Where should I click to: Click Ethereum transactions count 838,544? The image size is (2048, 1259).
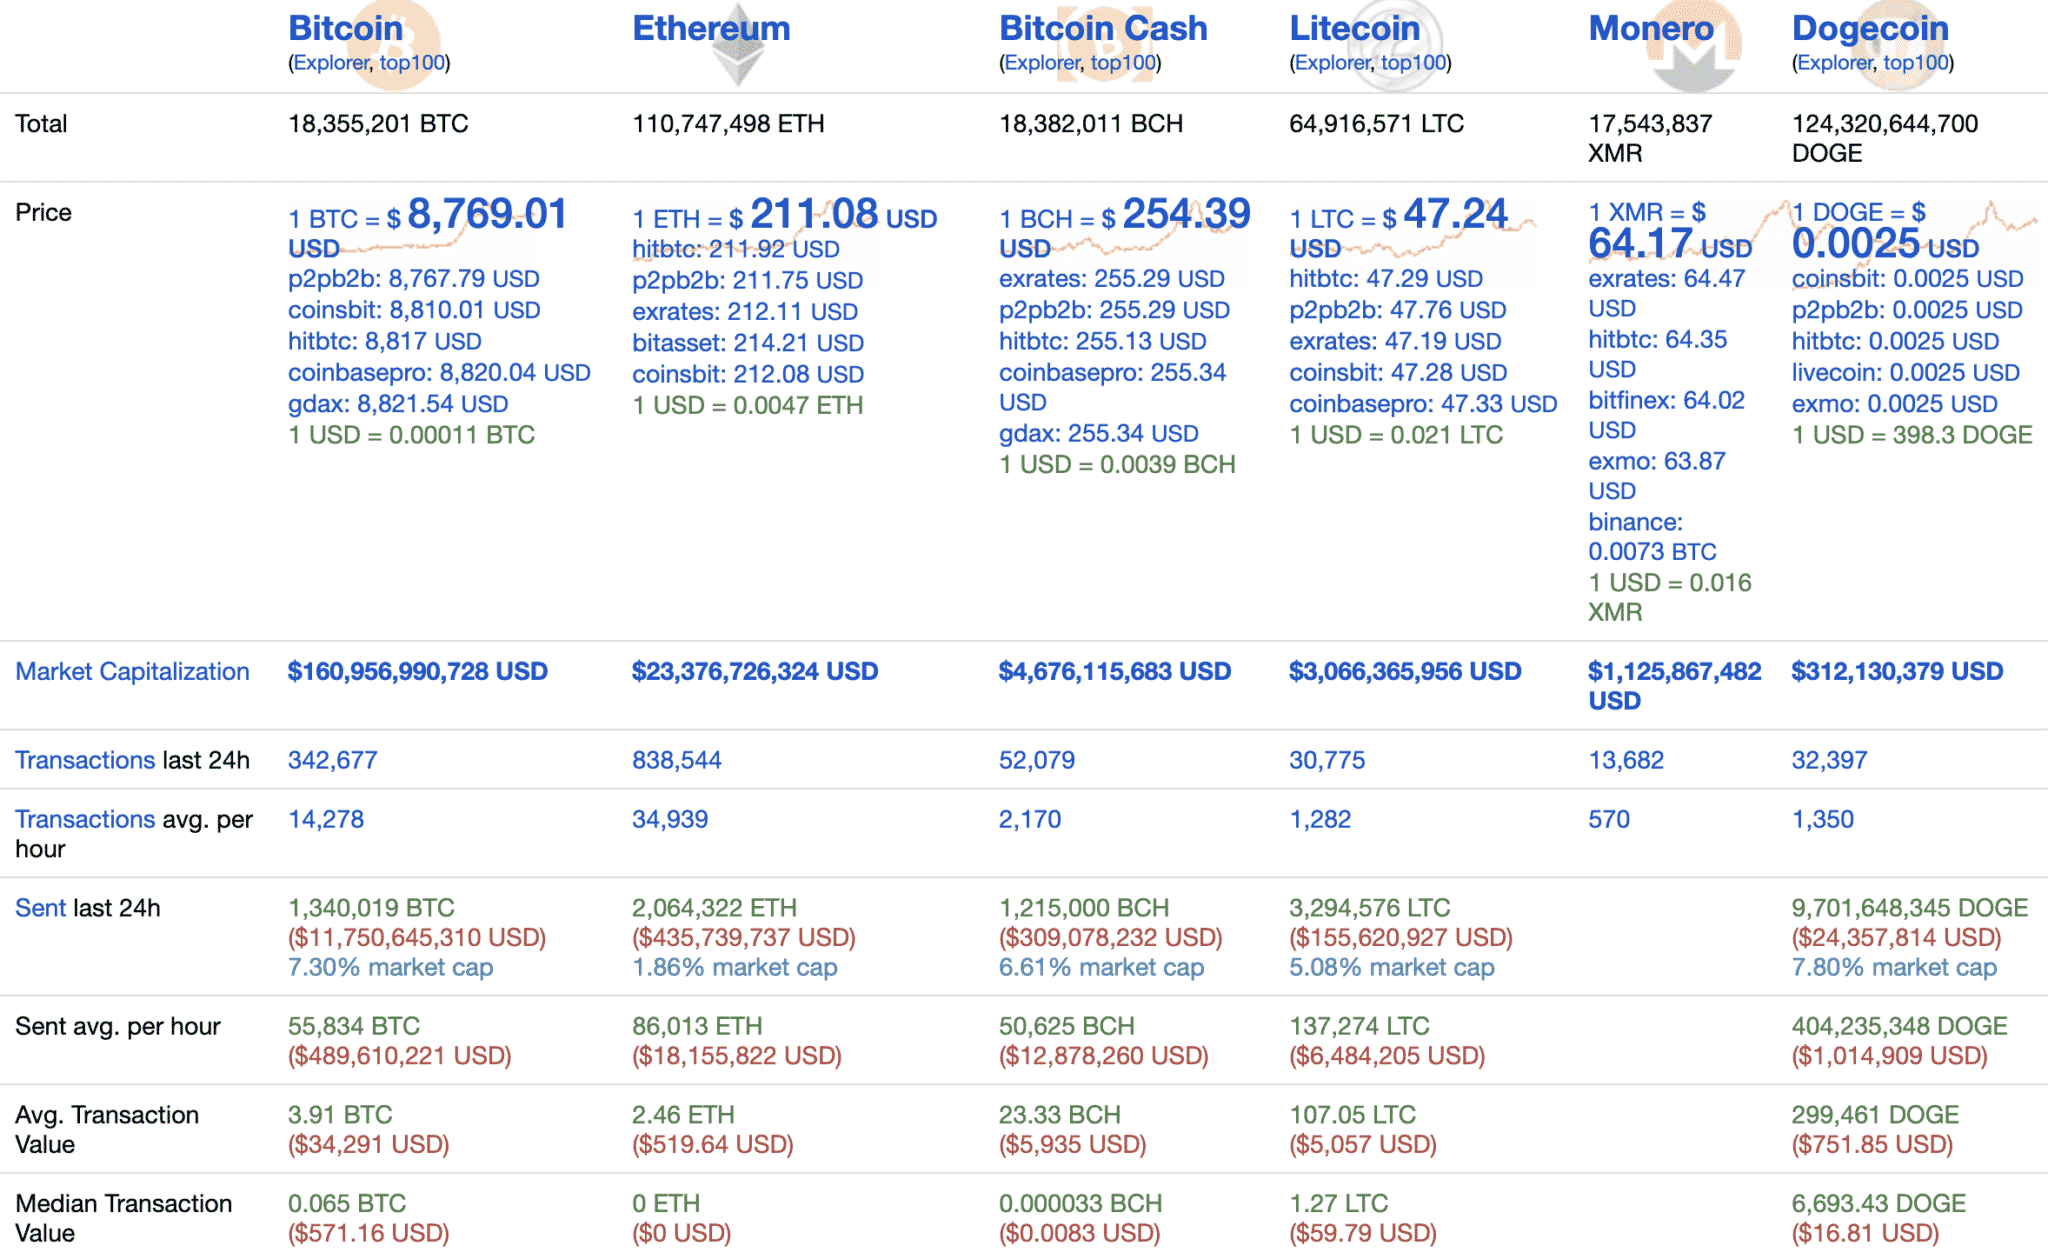click(677, 761)
